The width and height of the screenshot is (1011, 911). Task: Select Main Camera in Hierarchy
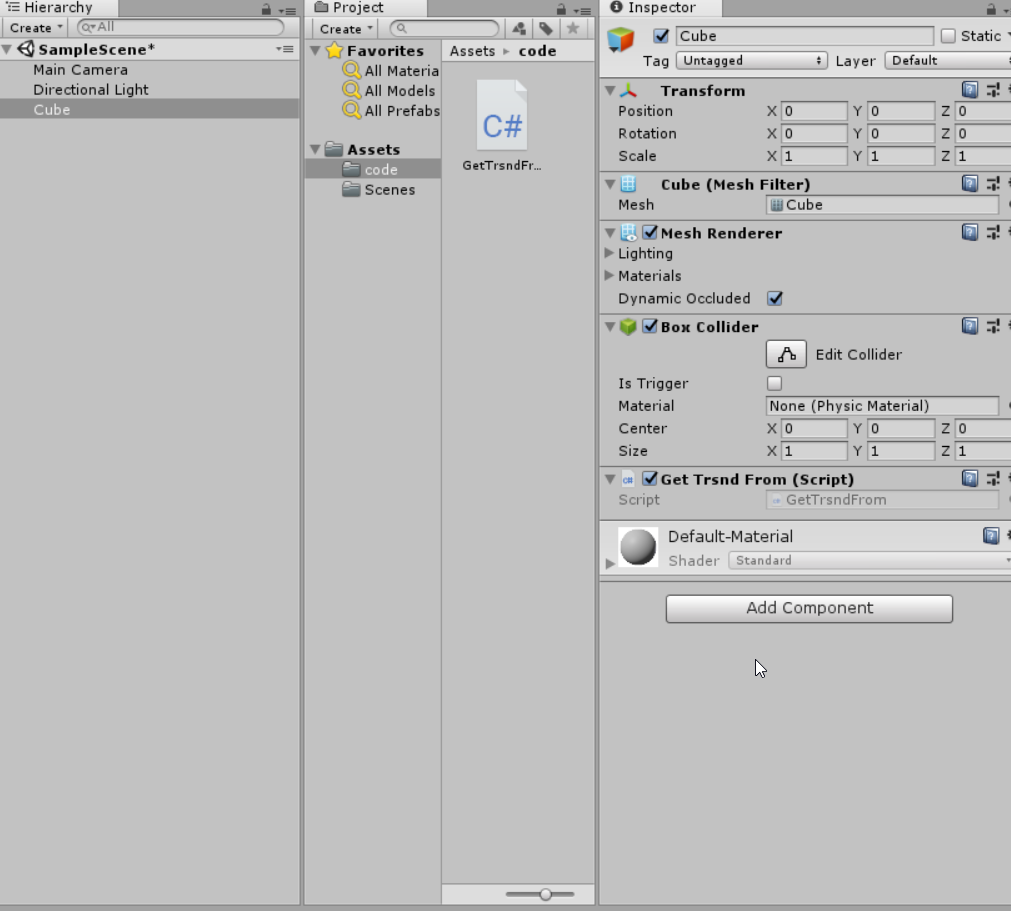pos(81,70)
